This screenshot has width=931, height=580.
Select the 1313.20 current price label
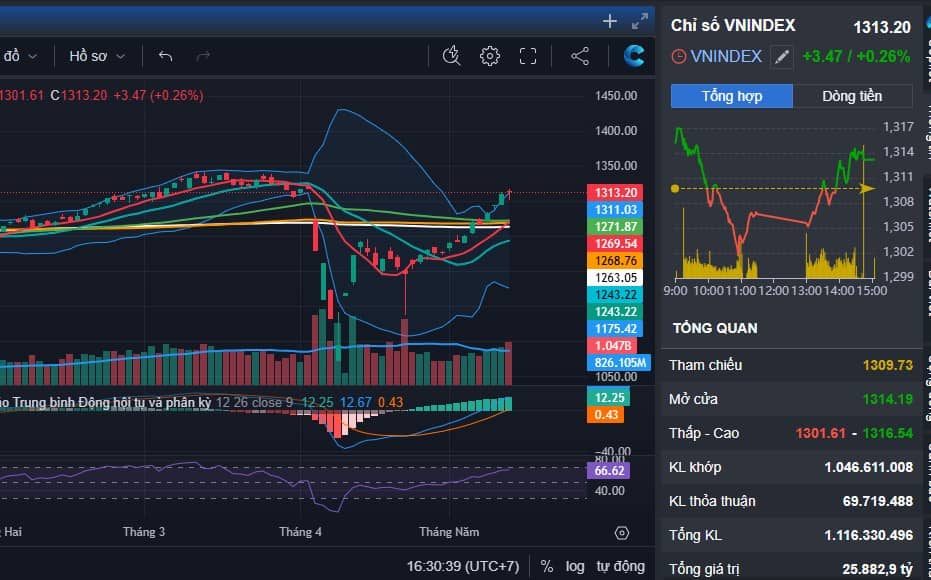[x=615, y=192]
